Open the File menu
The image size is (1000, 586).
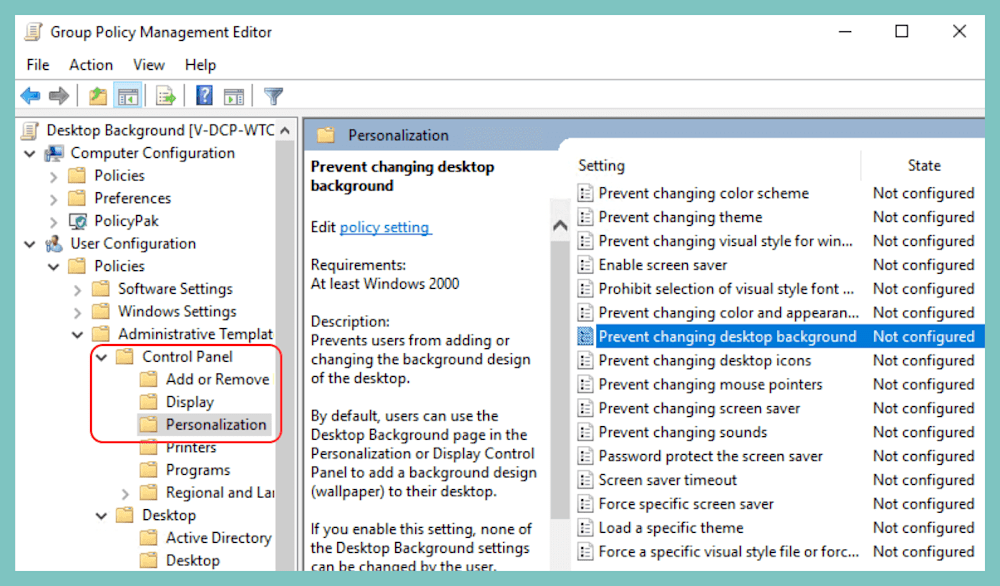coord(37,64)
